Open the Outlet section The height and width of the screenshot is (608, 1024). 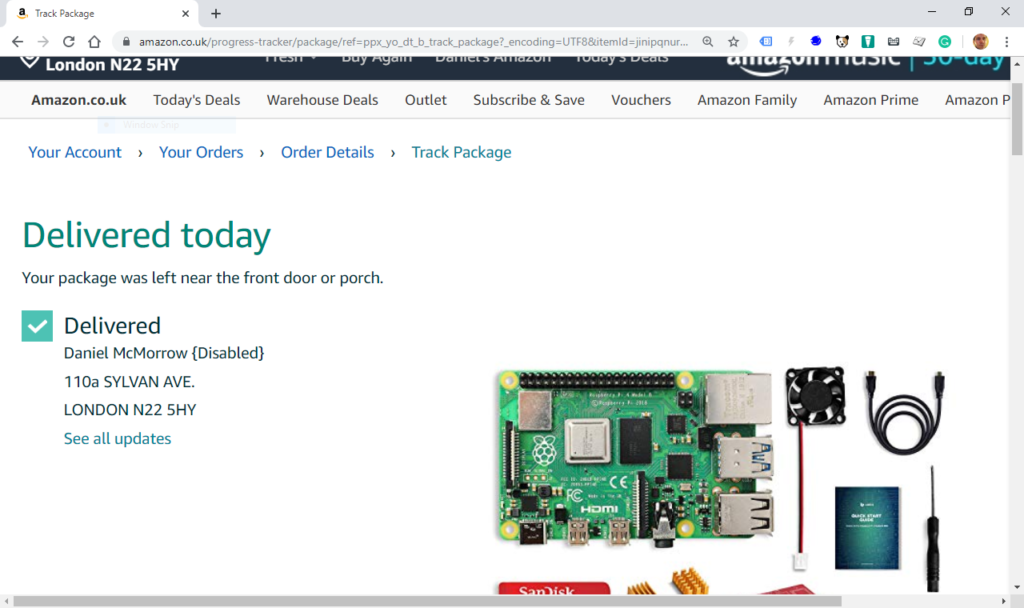click(426, 100)
